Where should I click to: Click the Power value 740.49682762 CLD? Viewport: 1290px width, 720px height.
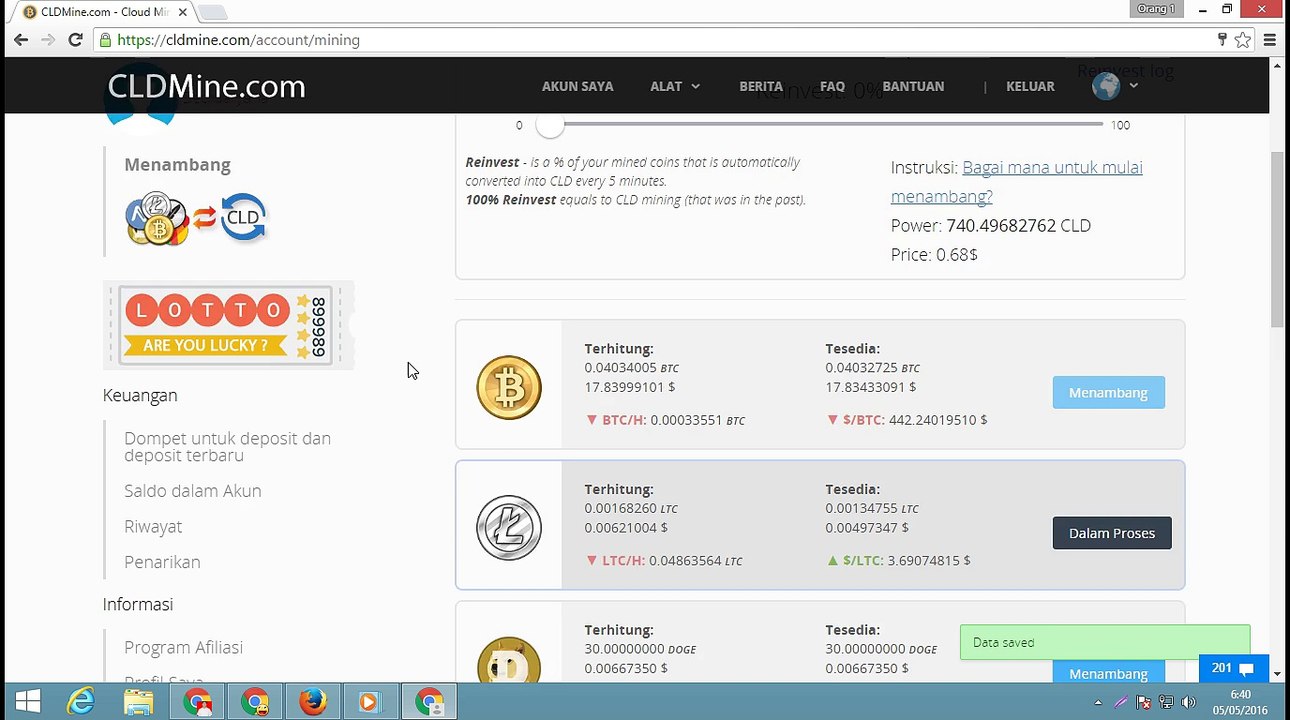(x=1018, y=226)
